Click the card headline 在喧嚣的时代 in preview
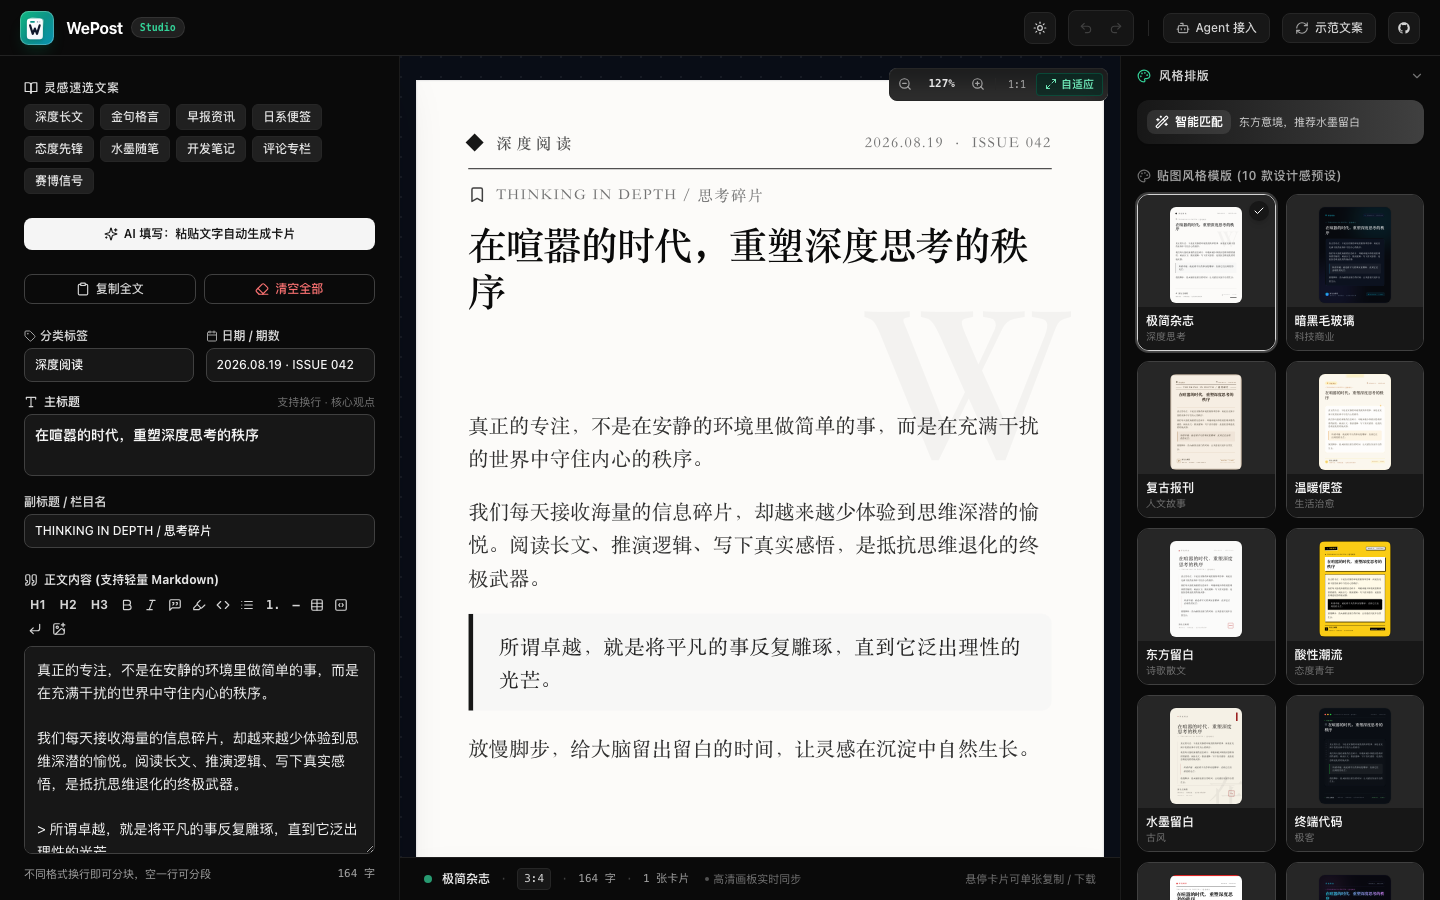The height and width of the screenshot is (900, 1440). (x=748, y=270)
